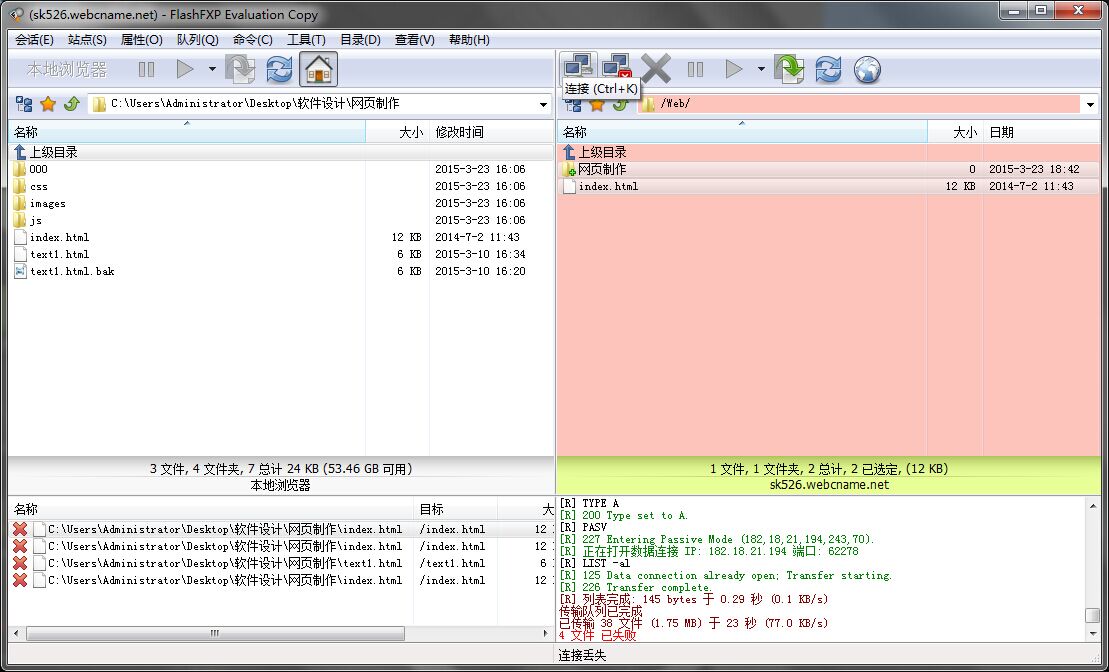Click the remote path field /Web/
This screenshot has width=1109, height=672.
tap(869, 104)
